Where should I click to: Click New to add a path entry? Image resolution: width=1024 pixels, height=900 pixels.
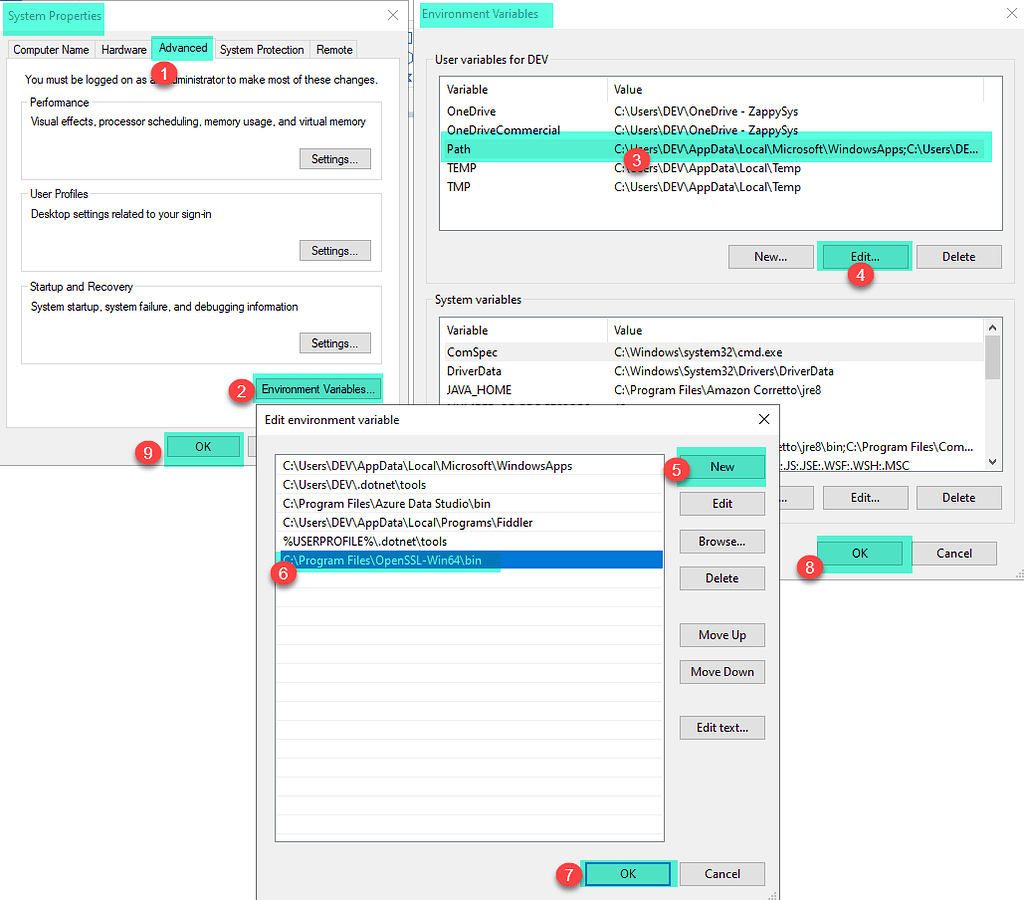coord(722,467)
